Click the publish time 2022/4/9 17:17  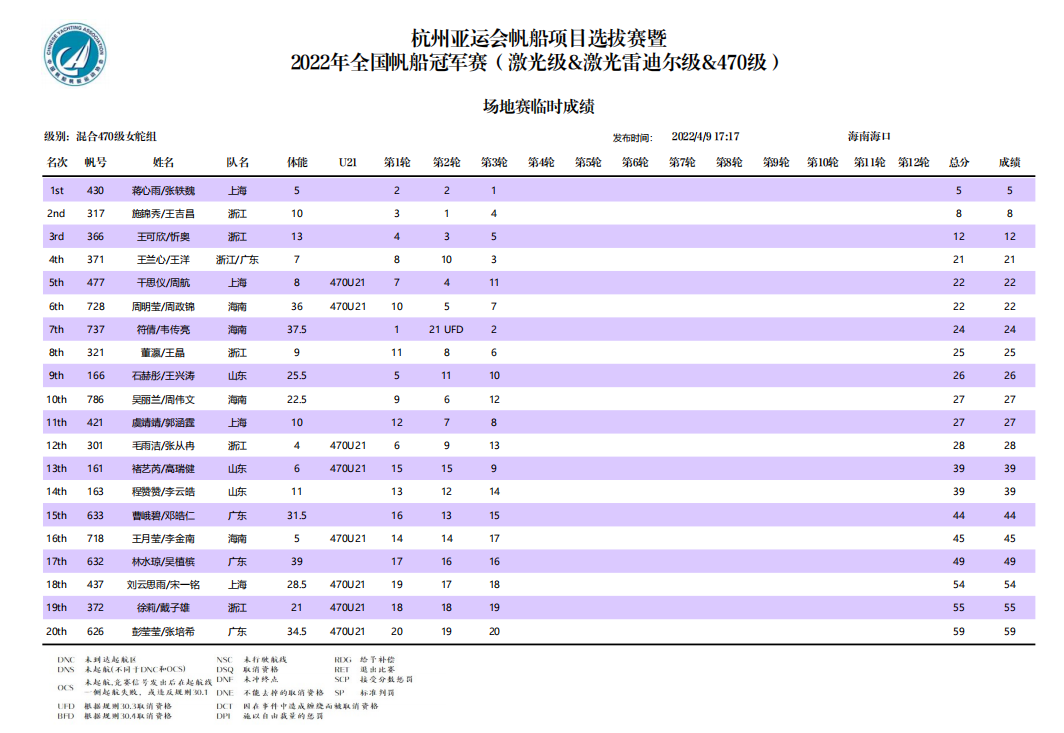(705, 137)
